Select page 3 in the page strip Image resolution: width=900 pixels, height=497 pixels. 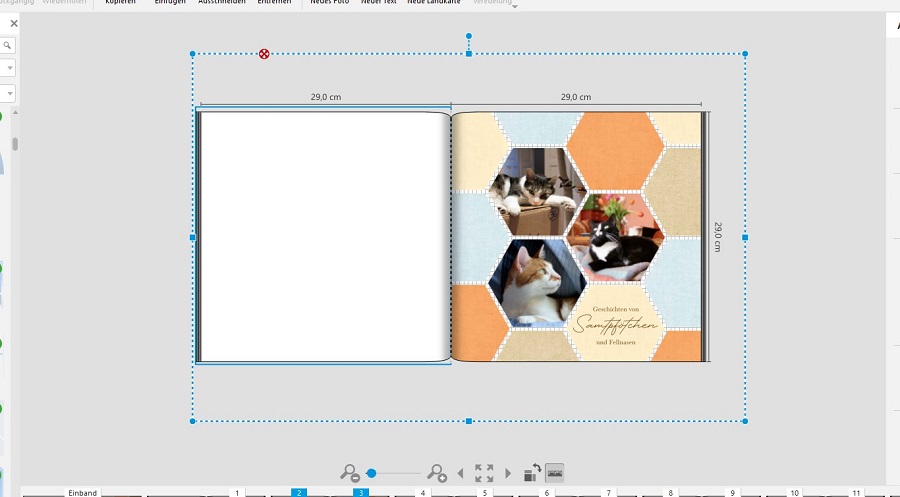click(360, 492)
